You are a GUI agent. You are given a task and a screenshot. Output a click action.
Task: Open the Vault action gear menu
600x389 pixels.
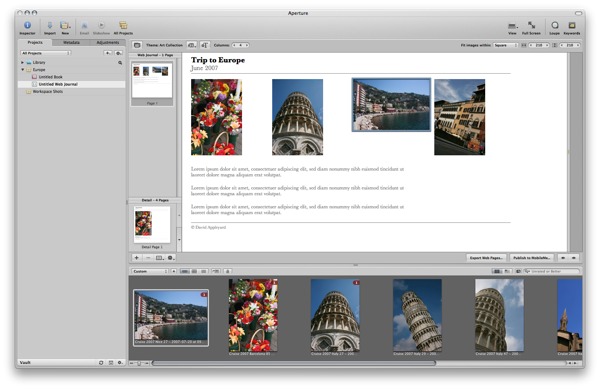(x=120, y=362)
